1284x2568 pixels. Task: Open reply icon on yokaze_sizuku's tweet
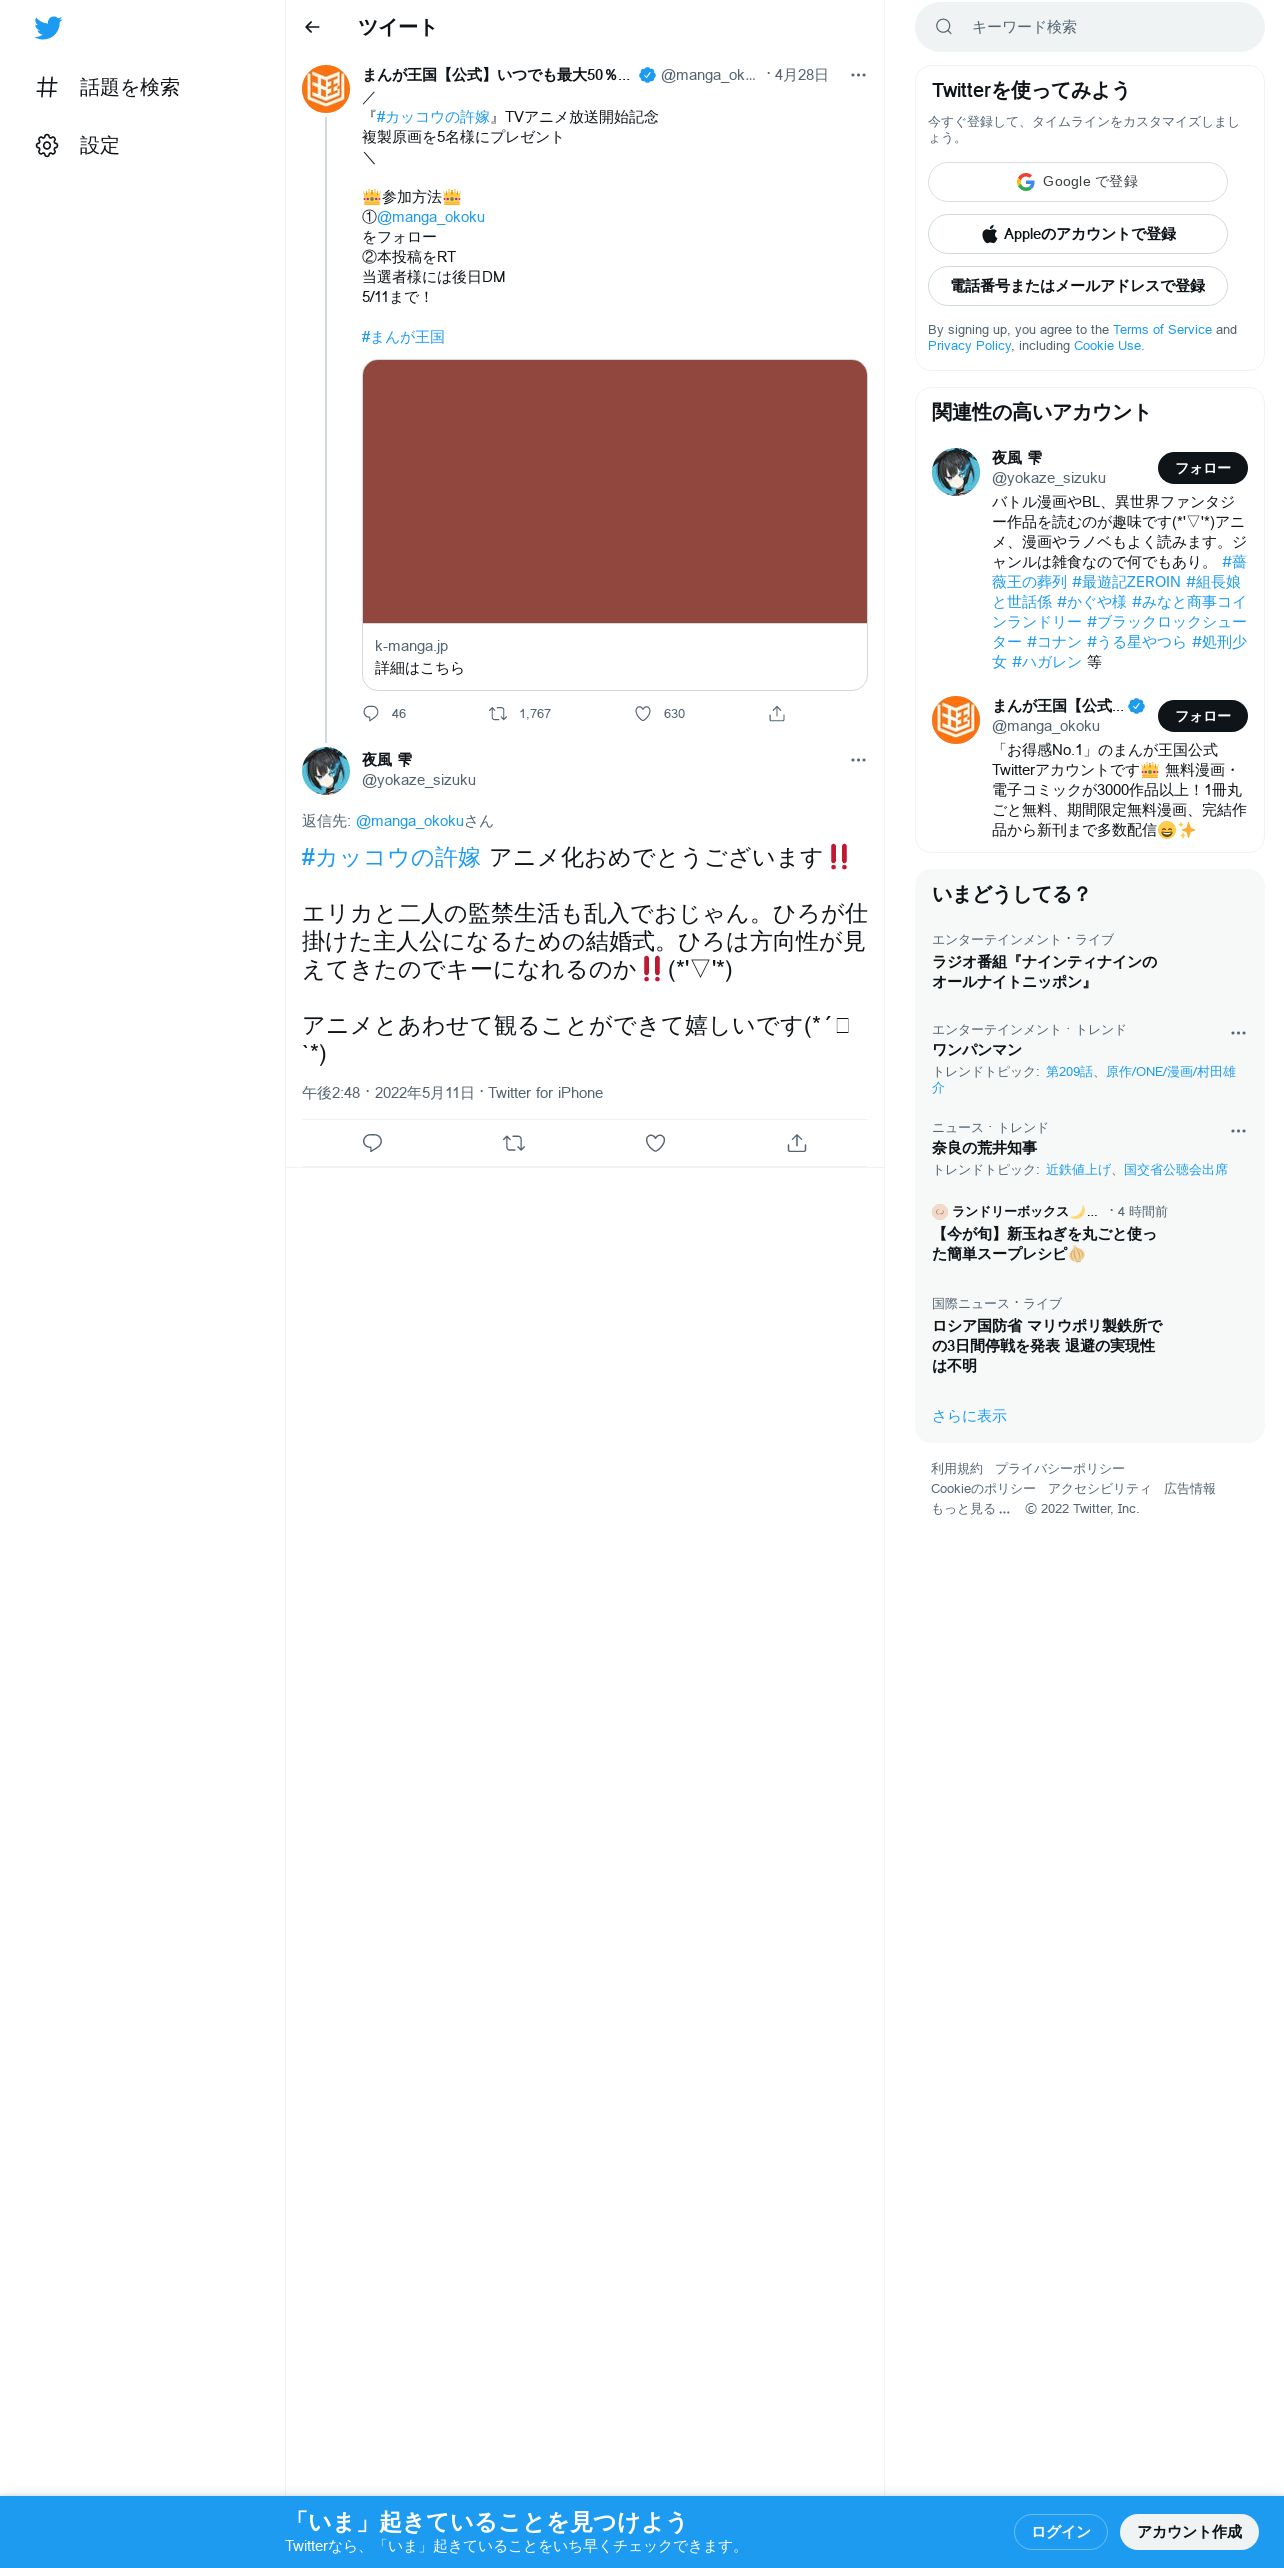[372, 1143]
